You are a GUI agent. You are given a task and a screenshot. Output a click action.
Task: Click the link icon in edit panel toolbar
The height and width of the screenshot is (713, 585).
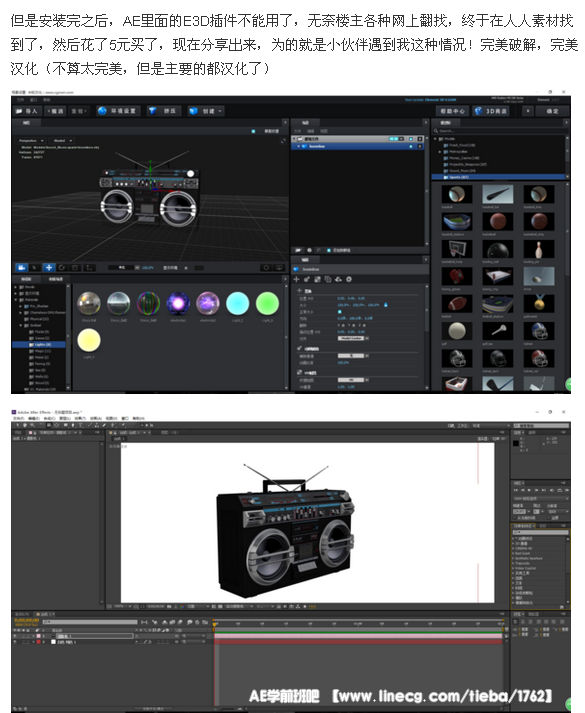coord(307,279)
